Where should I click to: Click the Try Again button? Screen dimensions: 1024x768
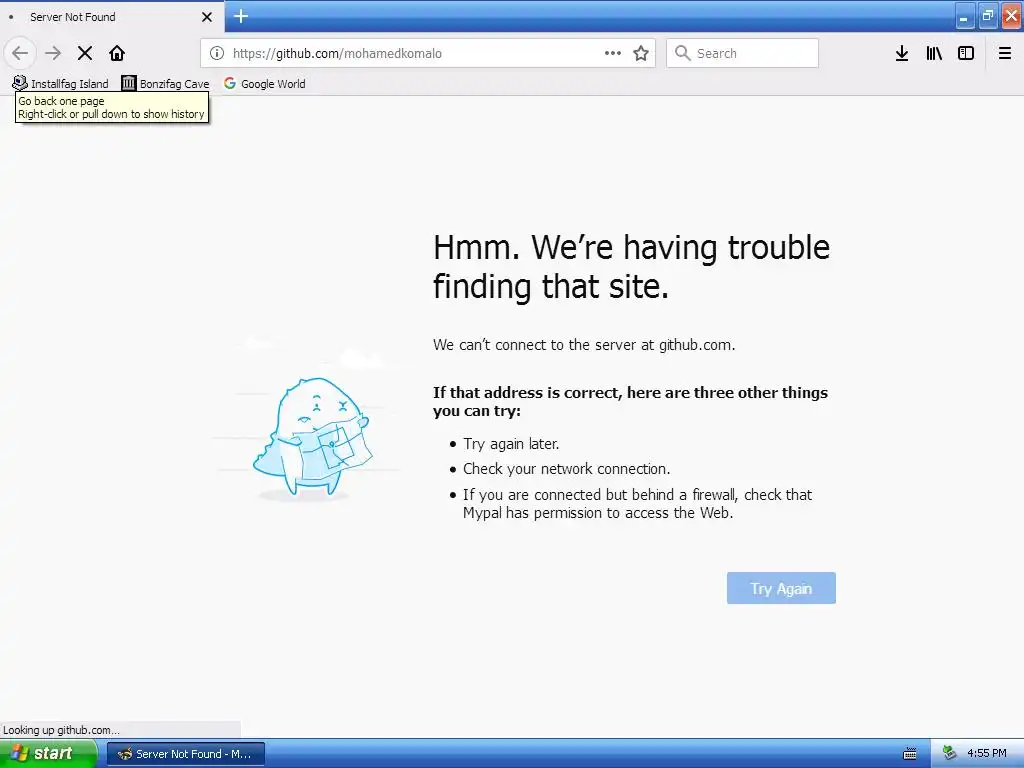coord(781,588)
